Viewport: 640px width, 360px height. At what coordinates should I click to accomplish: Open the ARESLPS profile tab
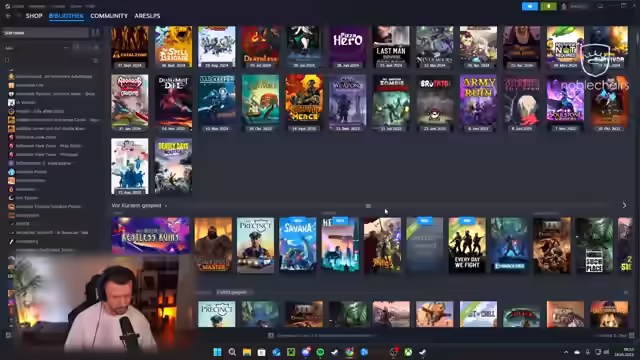(147, 16)
